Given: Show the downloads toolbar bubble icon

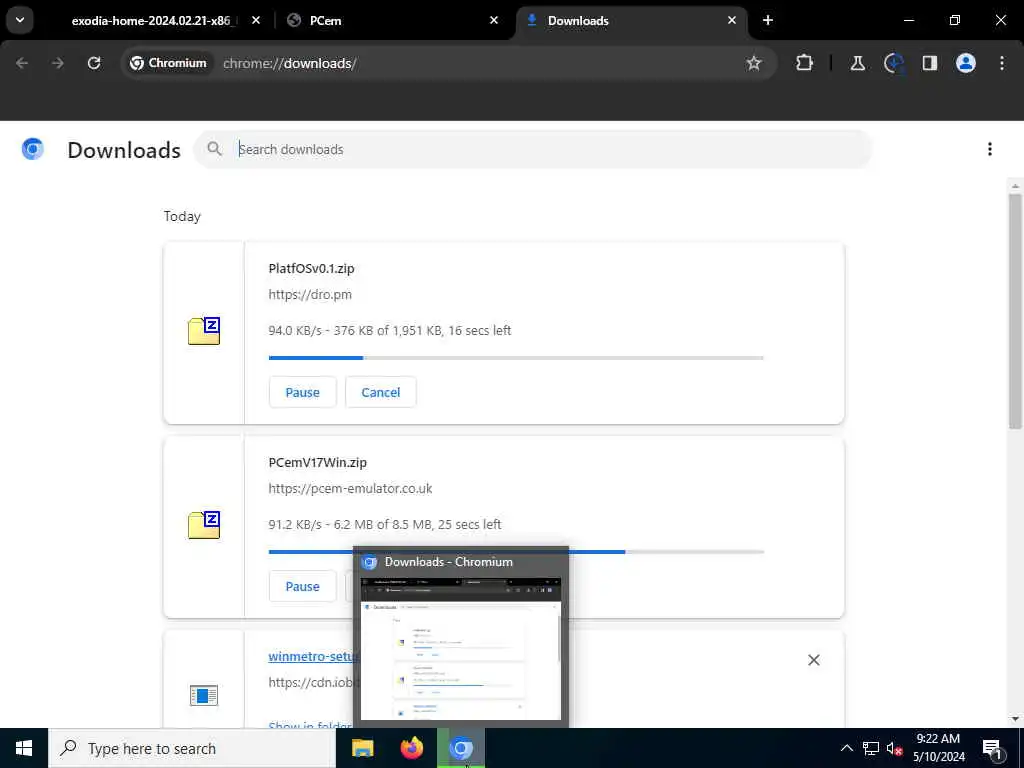Looking at the screenshot, I should pyautogui.click(x=893, y=63).
